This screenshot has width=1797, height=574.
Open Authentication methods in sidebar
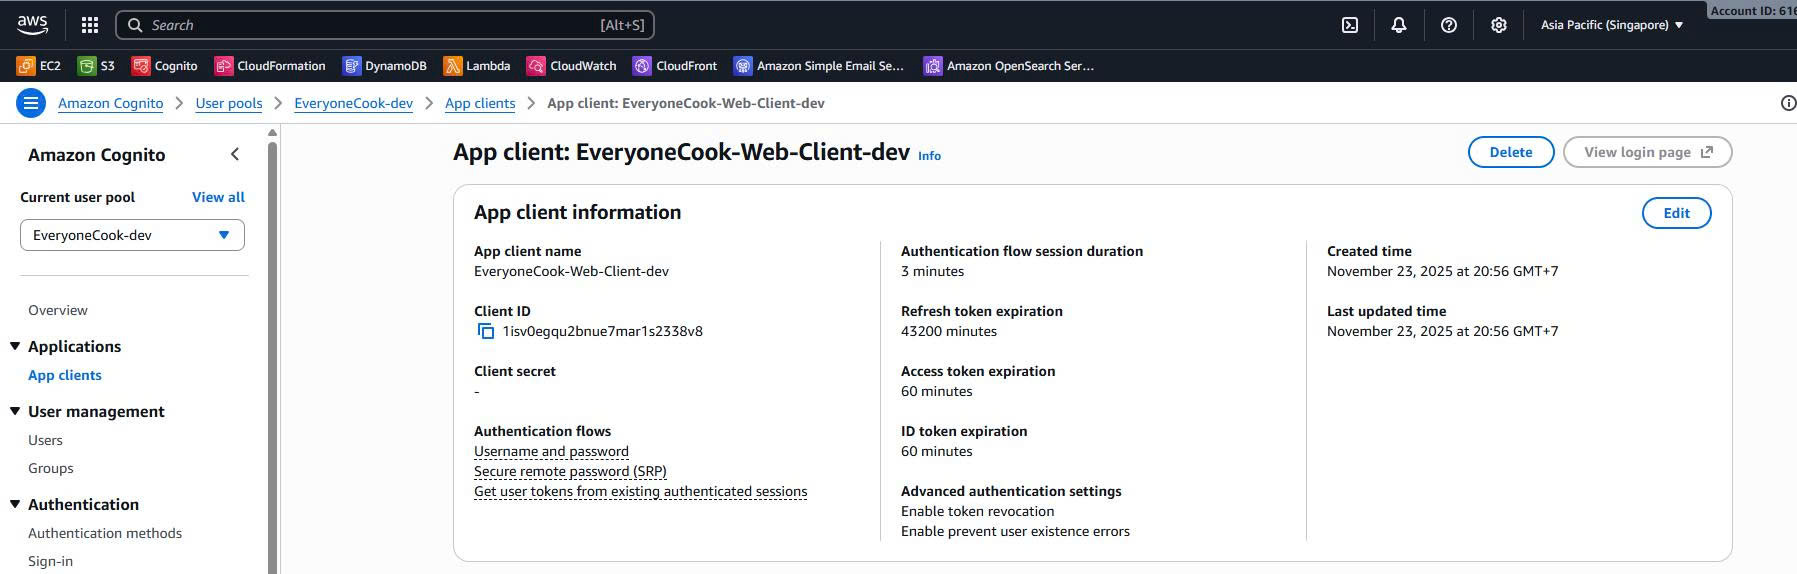tap(105, 533)
